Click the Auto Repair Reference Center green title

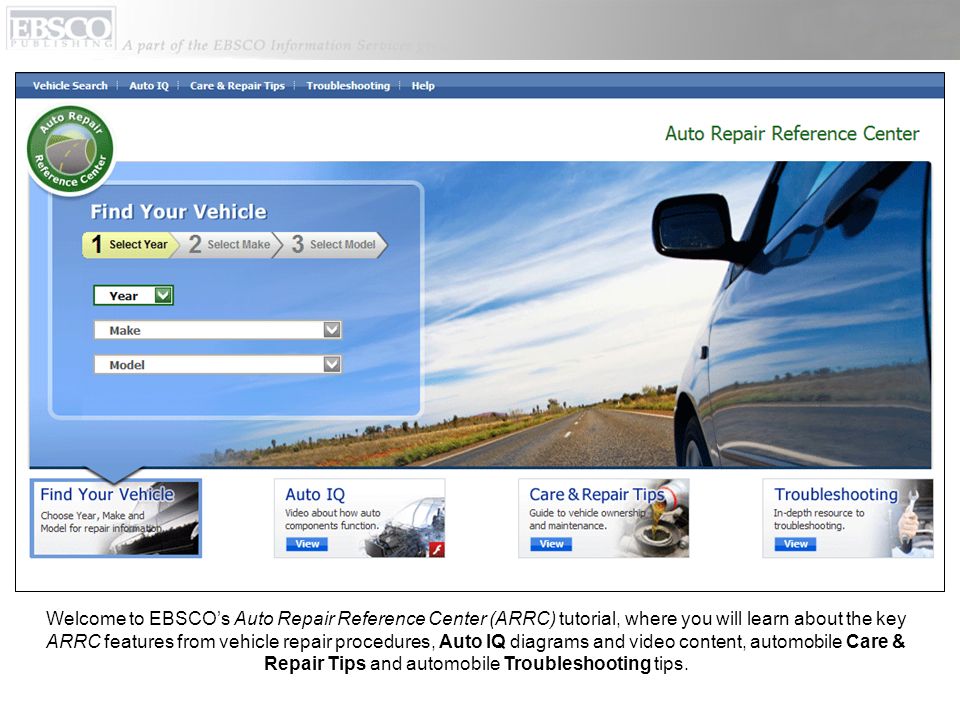(792, 133)
